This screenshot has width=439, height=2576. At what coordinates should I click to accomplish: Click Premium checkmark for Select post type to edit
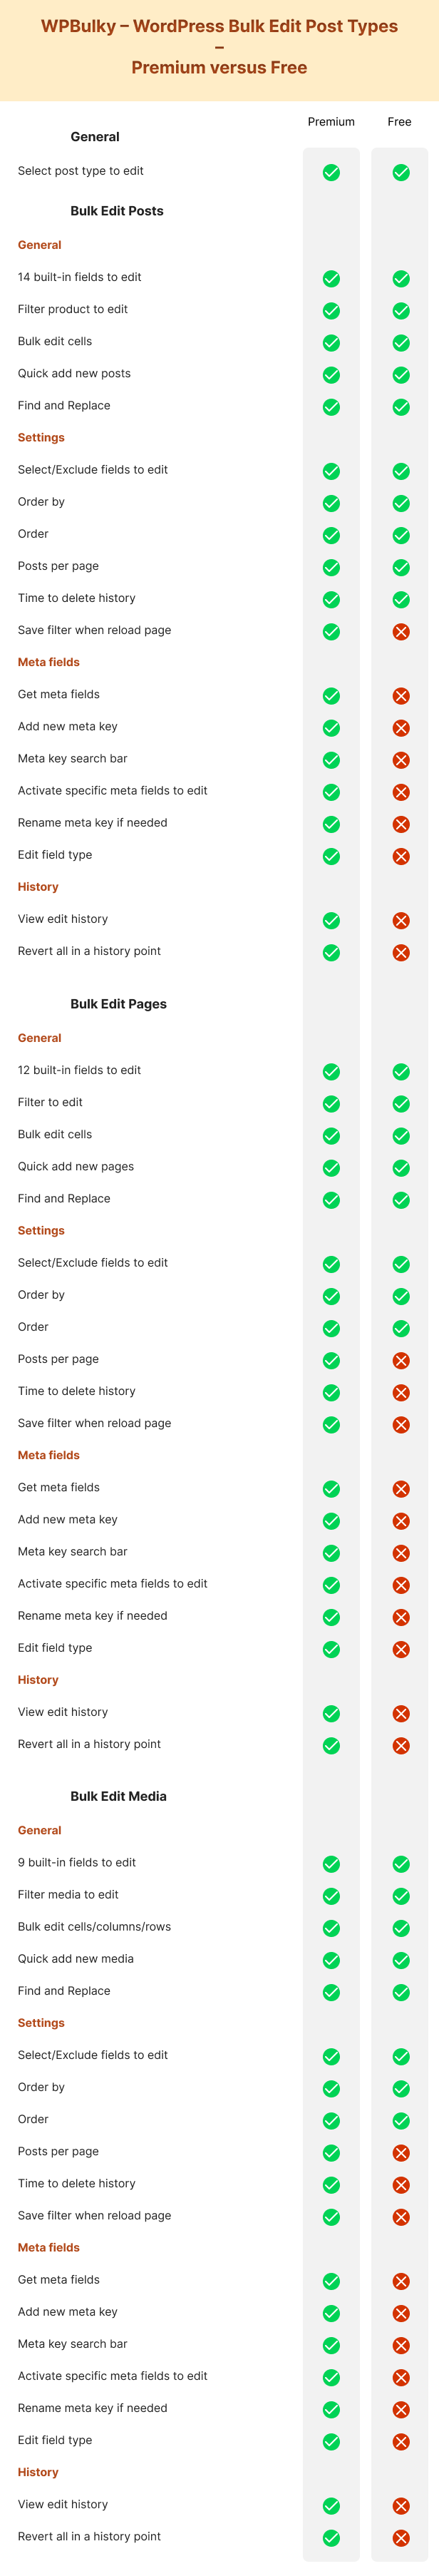pos(331,173)
